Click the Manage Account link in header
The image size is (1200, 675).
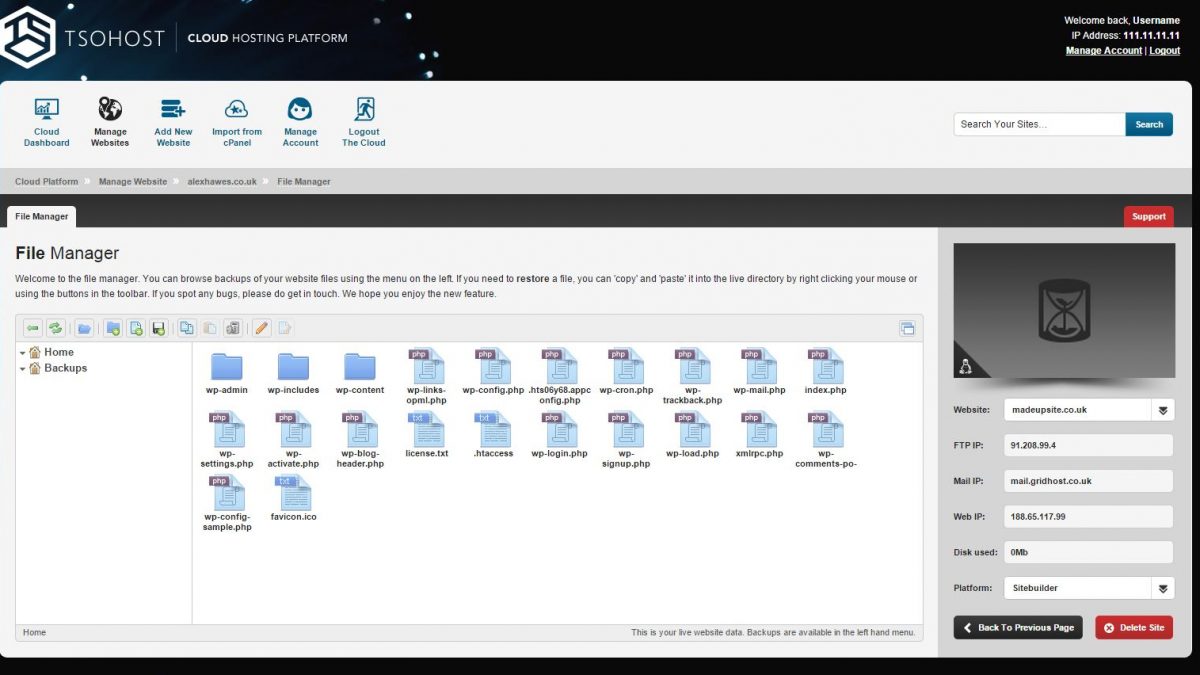click(1104, 51)
